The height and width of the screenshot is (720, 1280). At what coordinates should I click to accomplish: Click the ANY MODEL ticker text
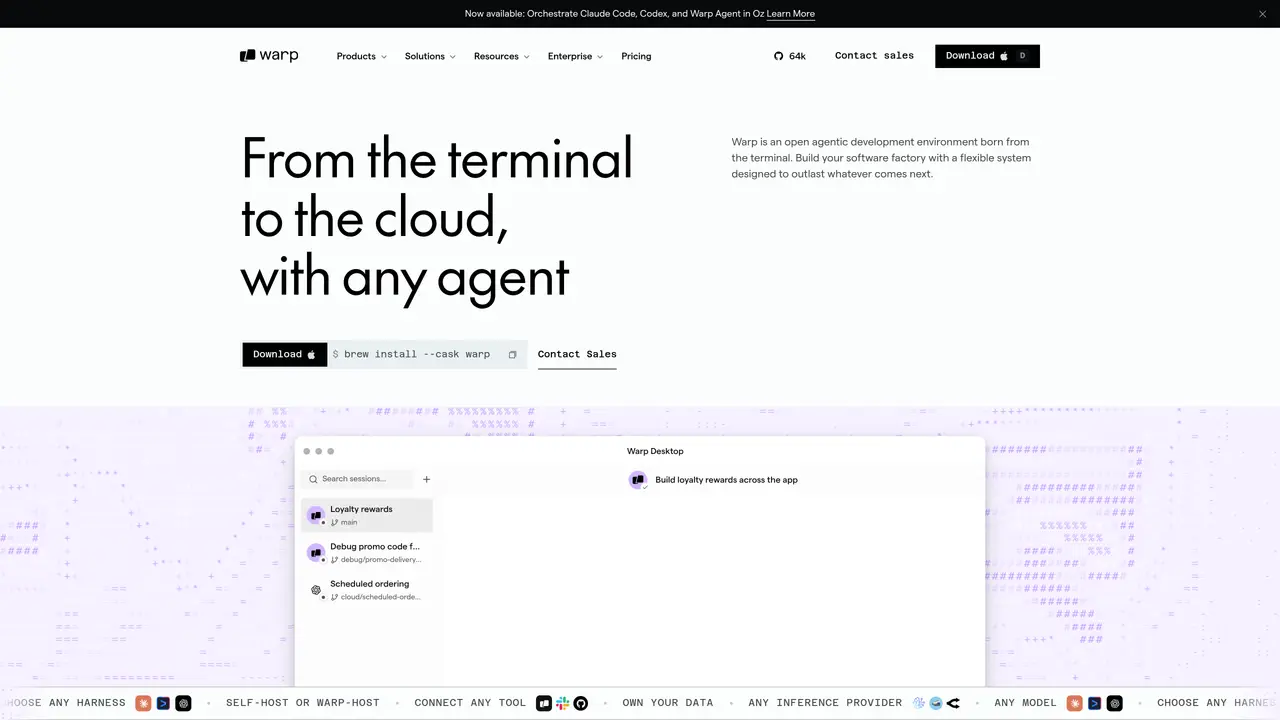(1025, 703)
